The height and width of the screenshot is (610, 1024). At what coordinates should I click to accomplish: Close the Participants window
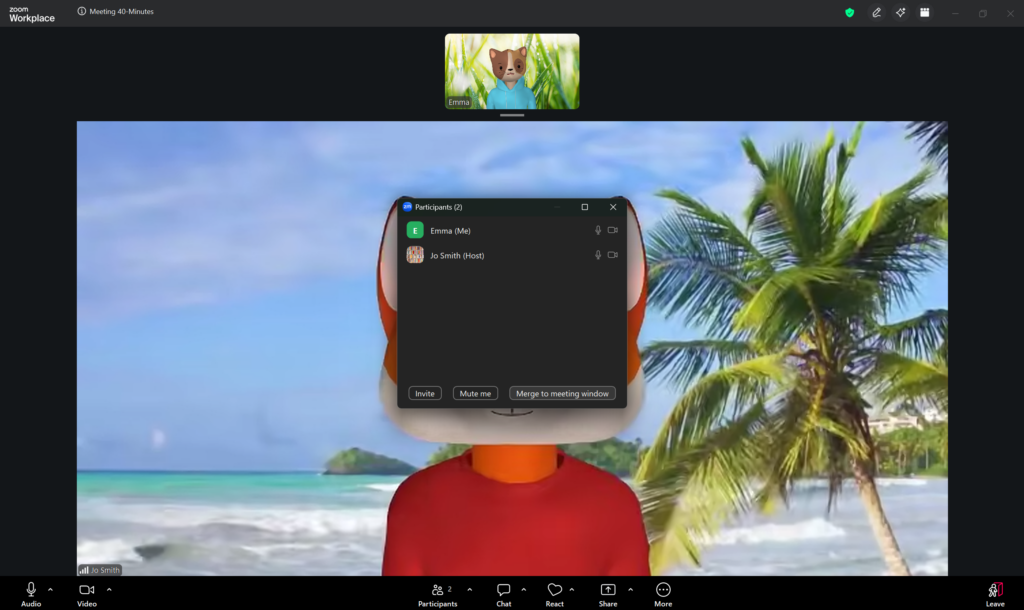point(613,207)
